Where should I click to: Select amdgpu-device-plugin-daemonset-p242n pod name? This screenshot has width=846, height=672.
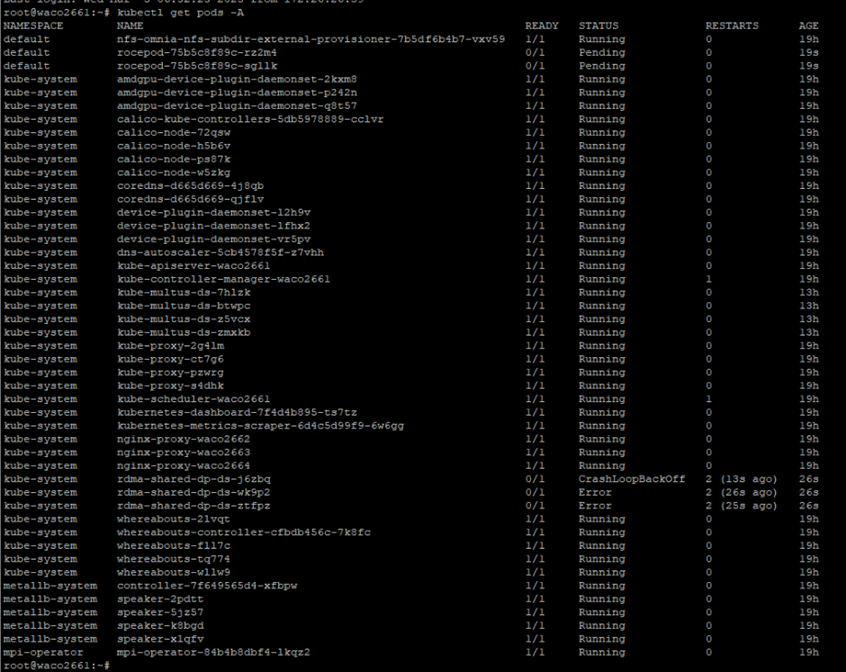coord(237,92)
